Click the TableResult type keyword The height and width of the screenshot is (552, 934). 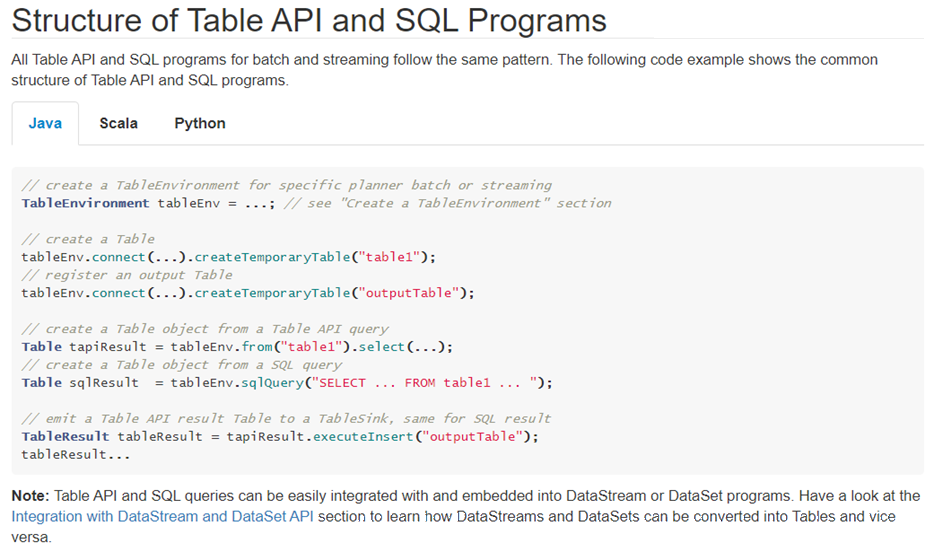[66, 436]
